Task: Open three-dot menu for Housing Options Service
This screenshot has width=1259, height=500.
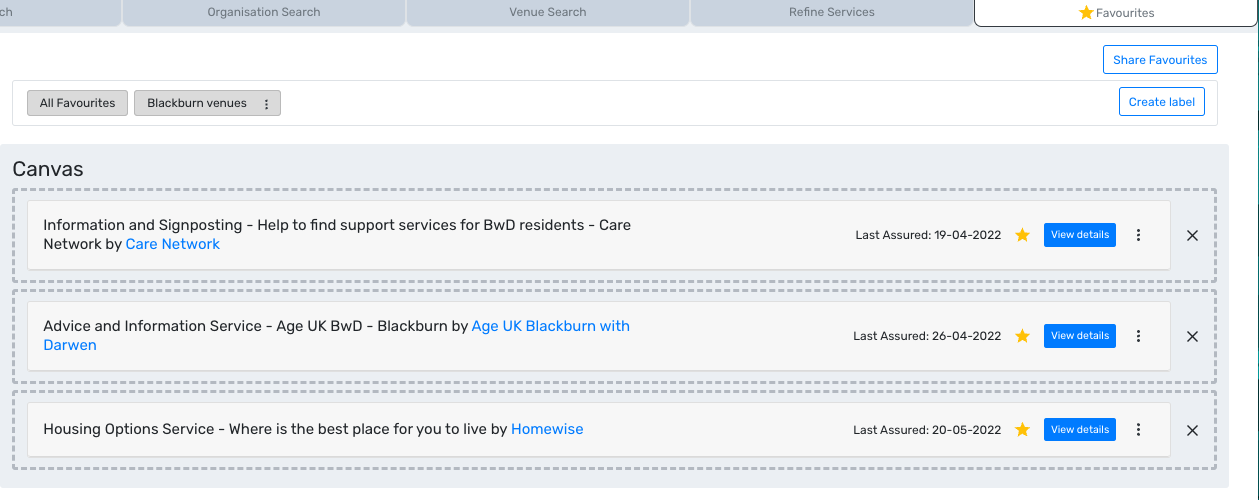Action: 1138,430
